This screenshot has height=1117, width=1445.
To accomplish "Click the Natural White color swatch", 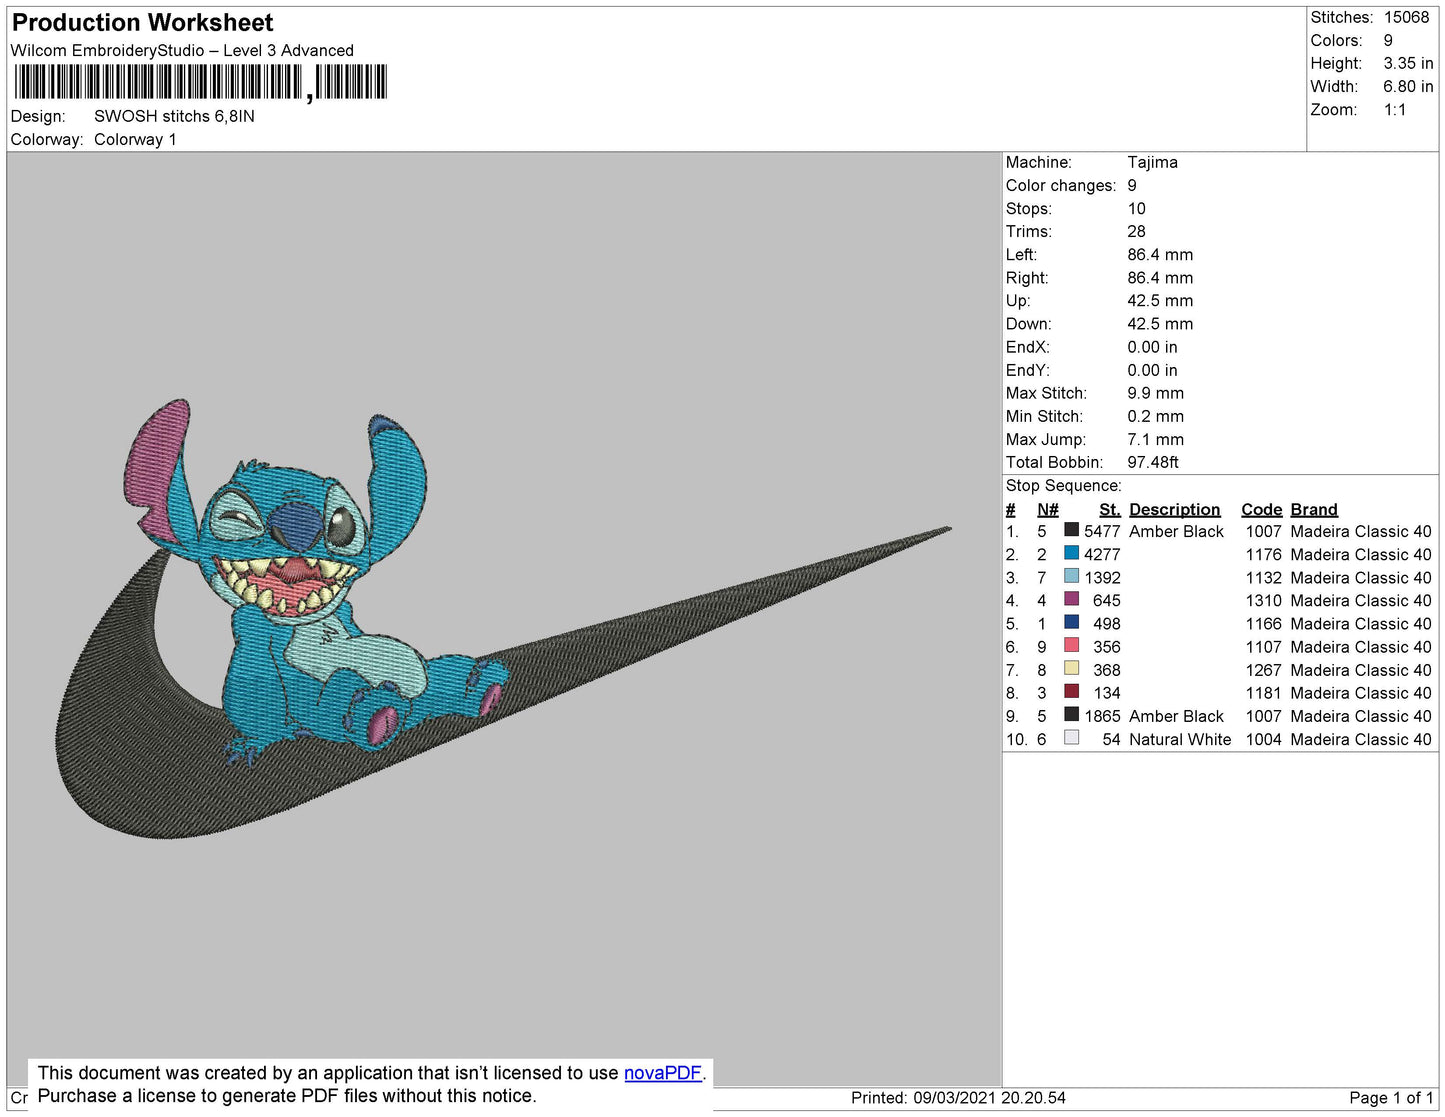I will [1071, 738].
